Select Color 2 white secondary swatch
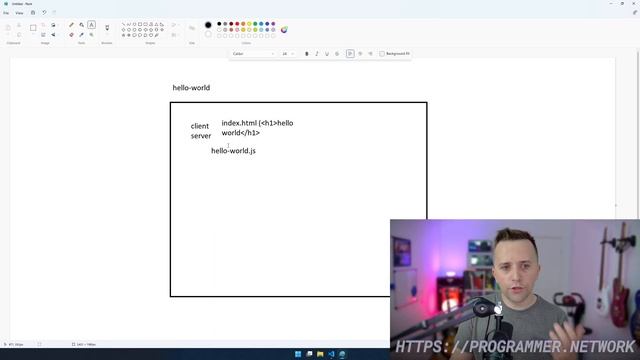640x360 pixels. (x=208, y=35)
